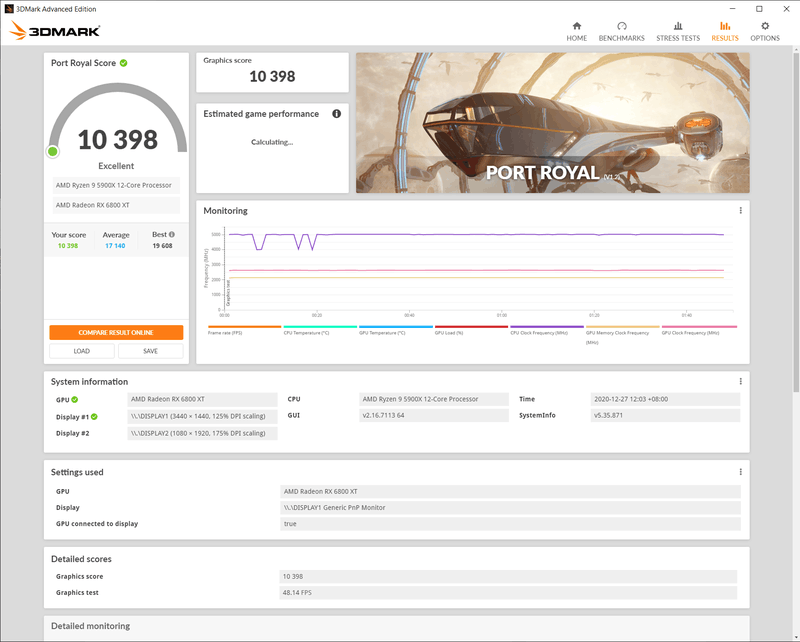Image resolution: width=800 pixels, height=642 pixels.
Task: Select the Graphics test 48.14 FPS value
Action: pyautogui.click(x=508, y=592)
